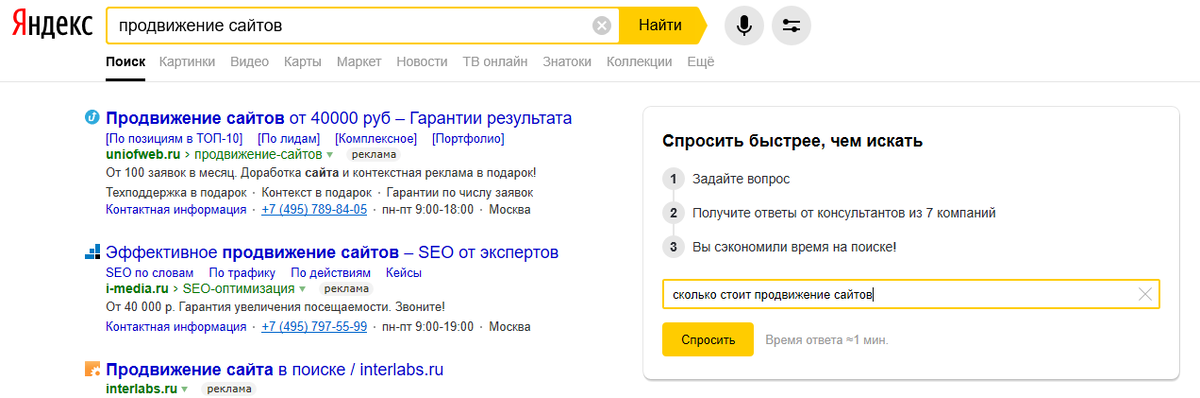The height and width of the screenshot is (398, 1200).
Task: Click phone number +7 (495) 797-55-99
Action: click(x=314, y=326)
